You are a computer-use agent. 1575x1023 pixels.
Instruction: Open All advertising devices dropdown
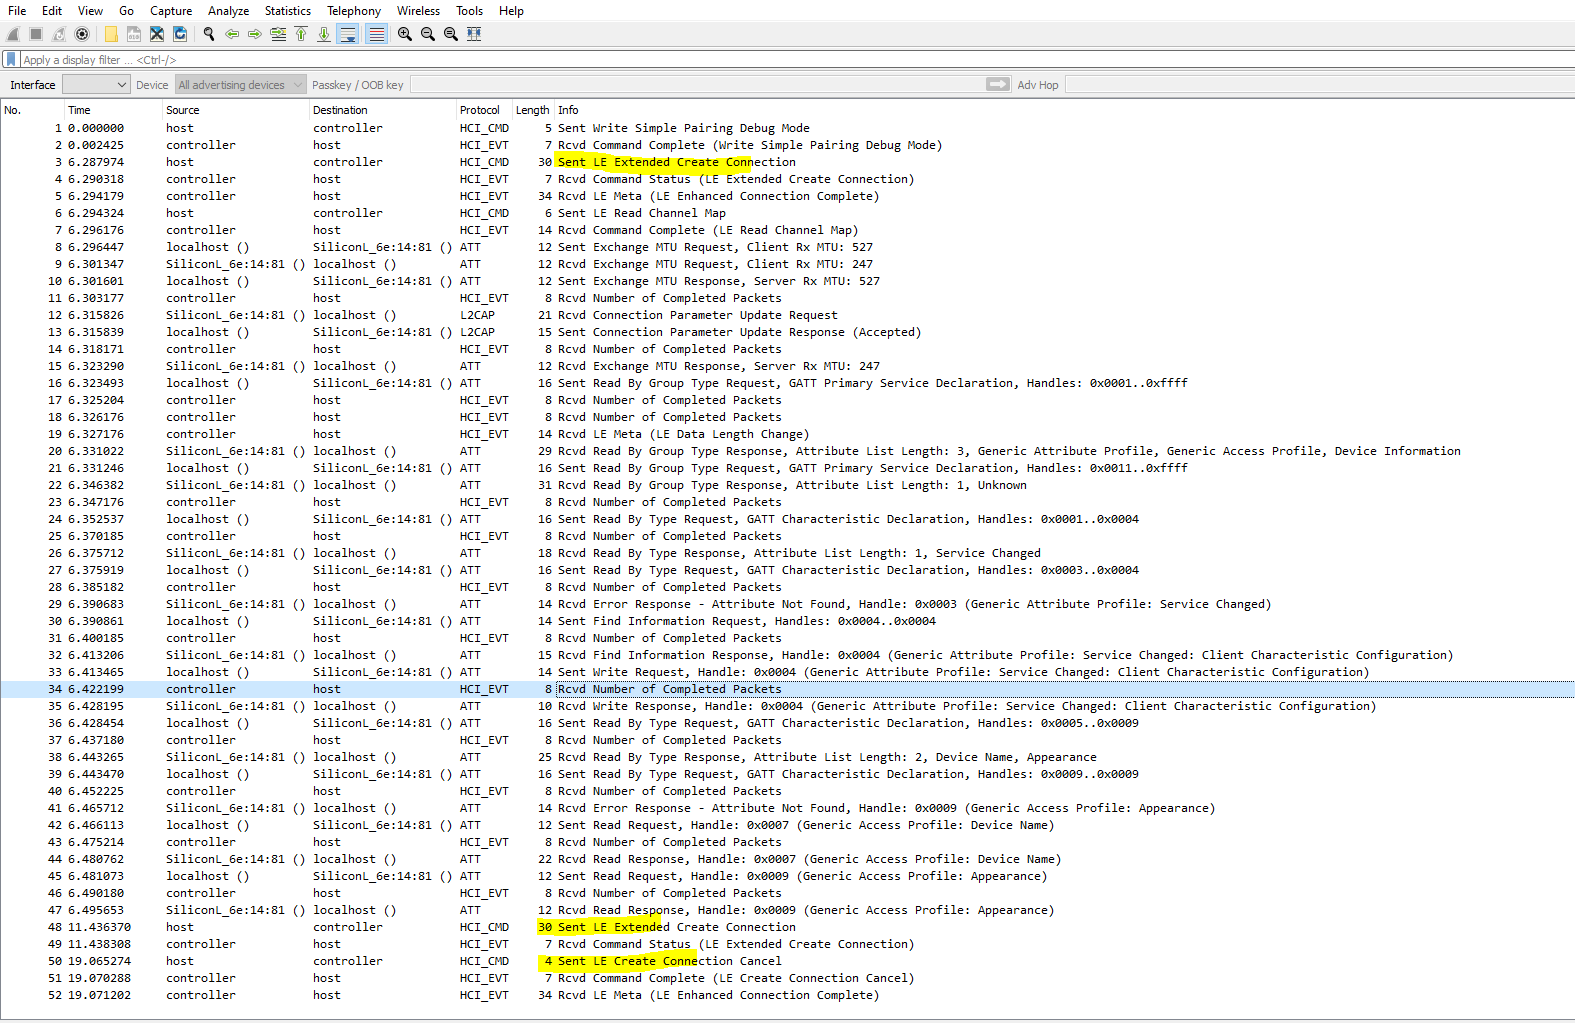240,85
